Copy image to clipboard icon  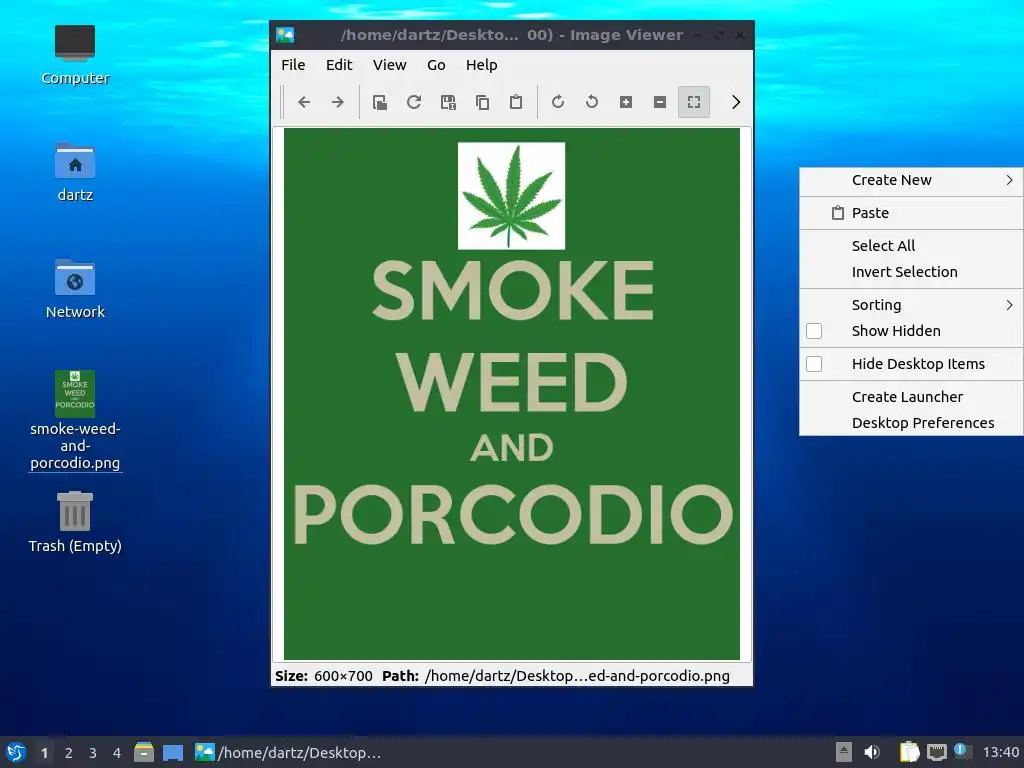[482, 102]
